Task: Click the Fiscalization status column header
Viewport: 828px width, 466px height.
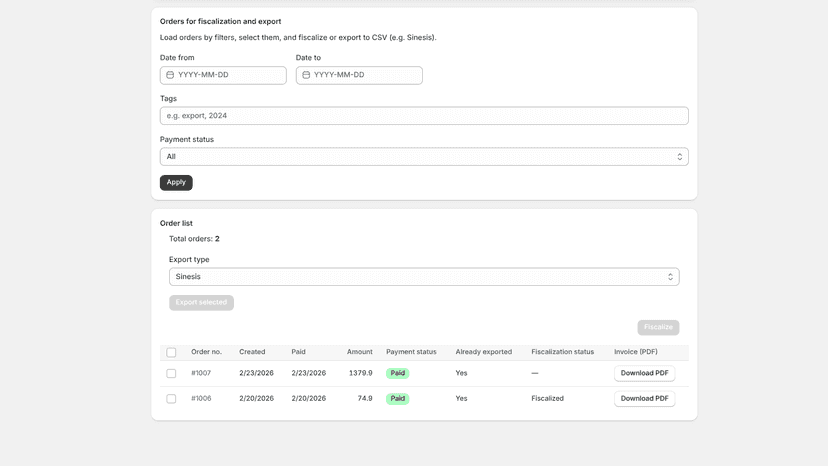Action: tap(562, 352)
